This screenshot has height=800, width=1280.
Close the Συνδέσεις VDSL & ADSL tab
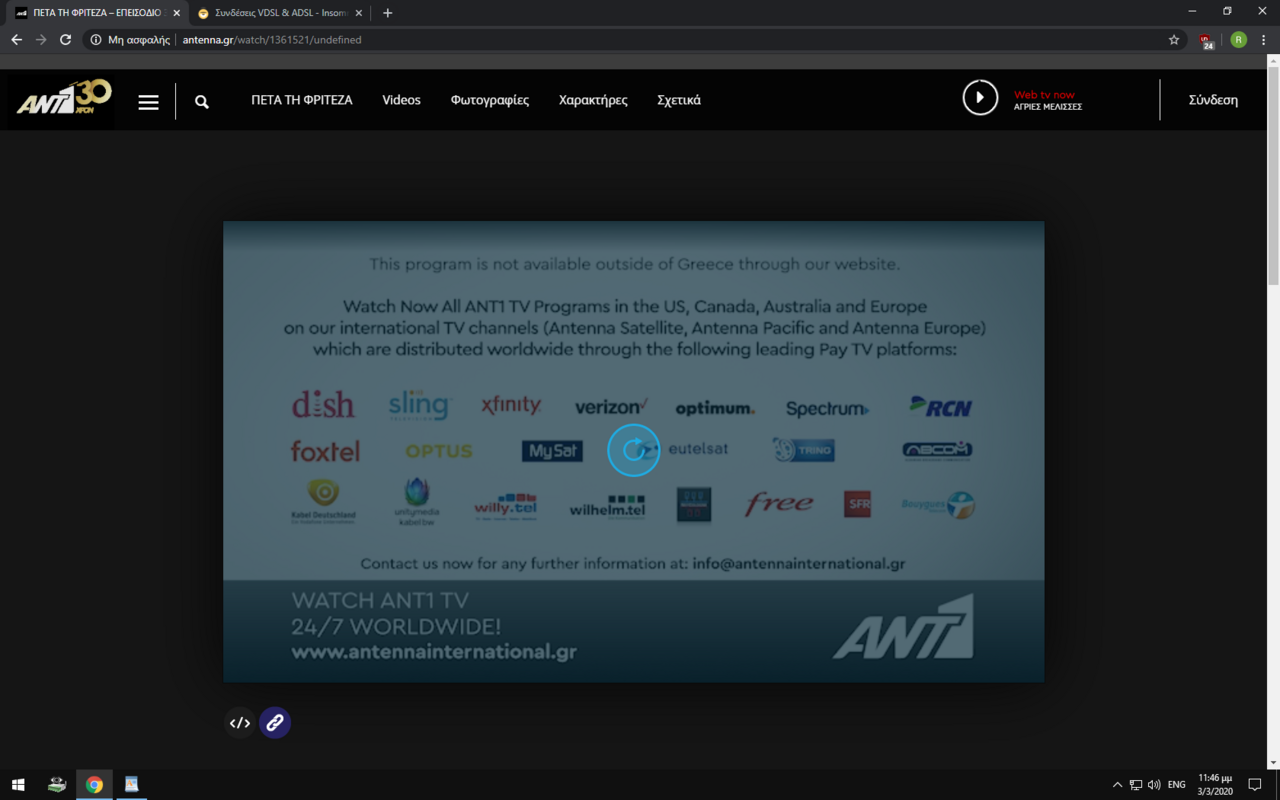click(359, 13)
